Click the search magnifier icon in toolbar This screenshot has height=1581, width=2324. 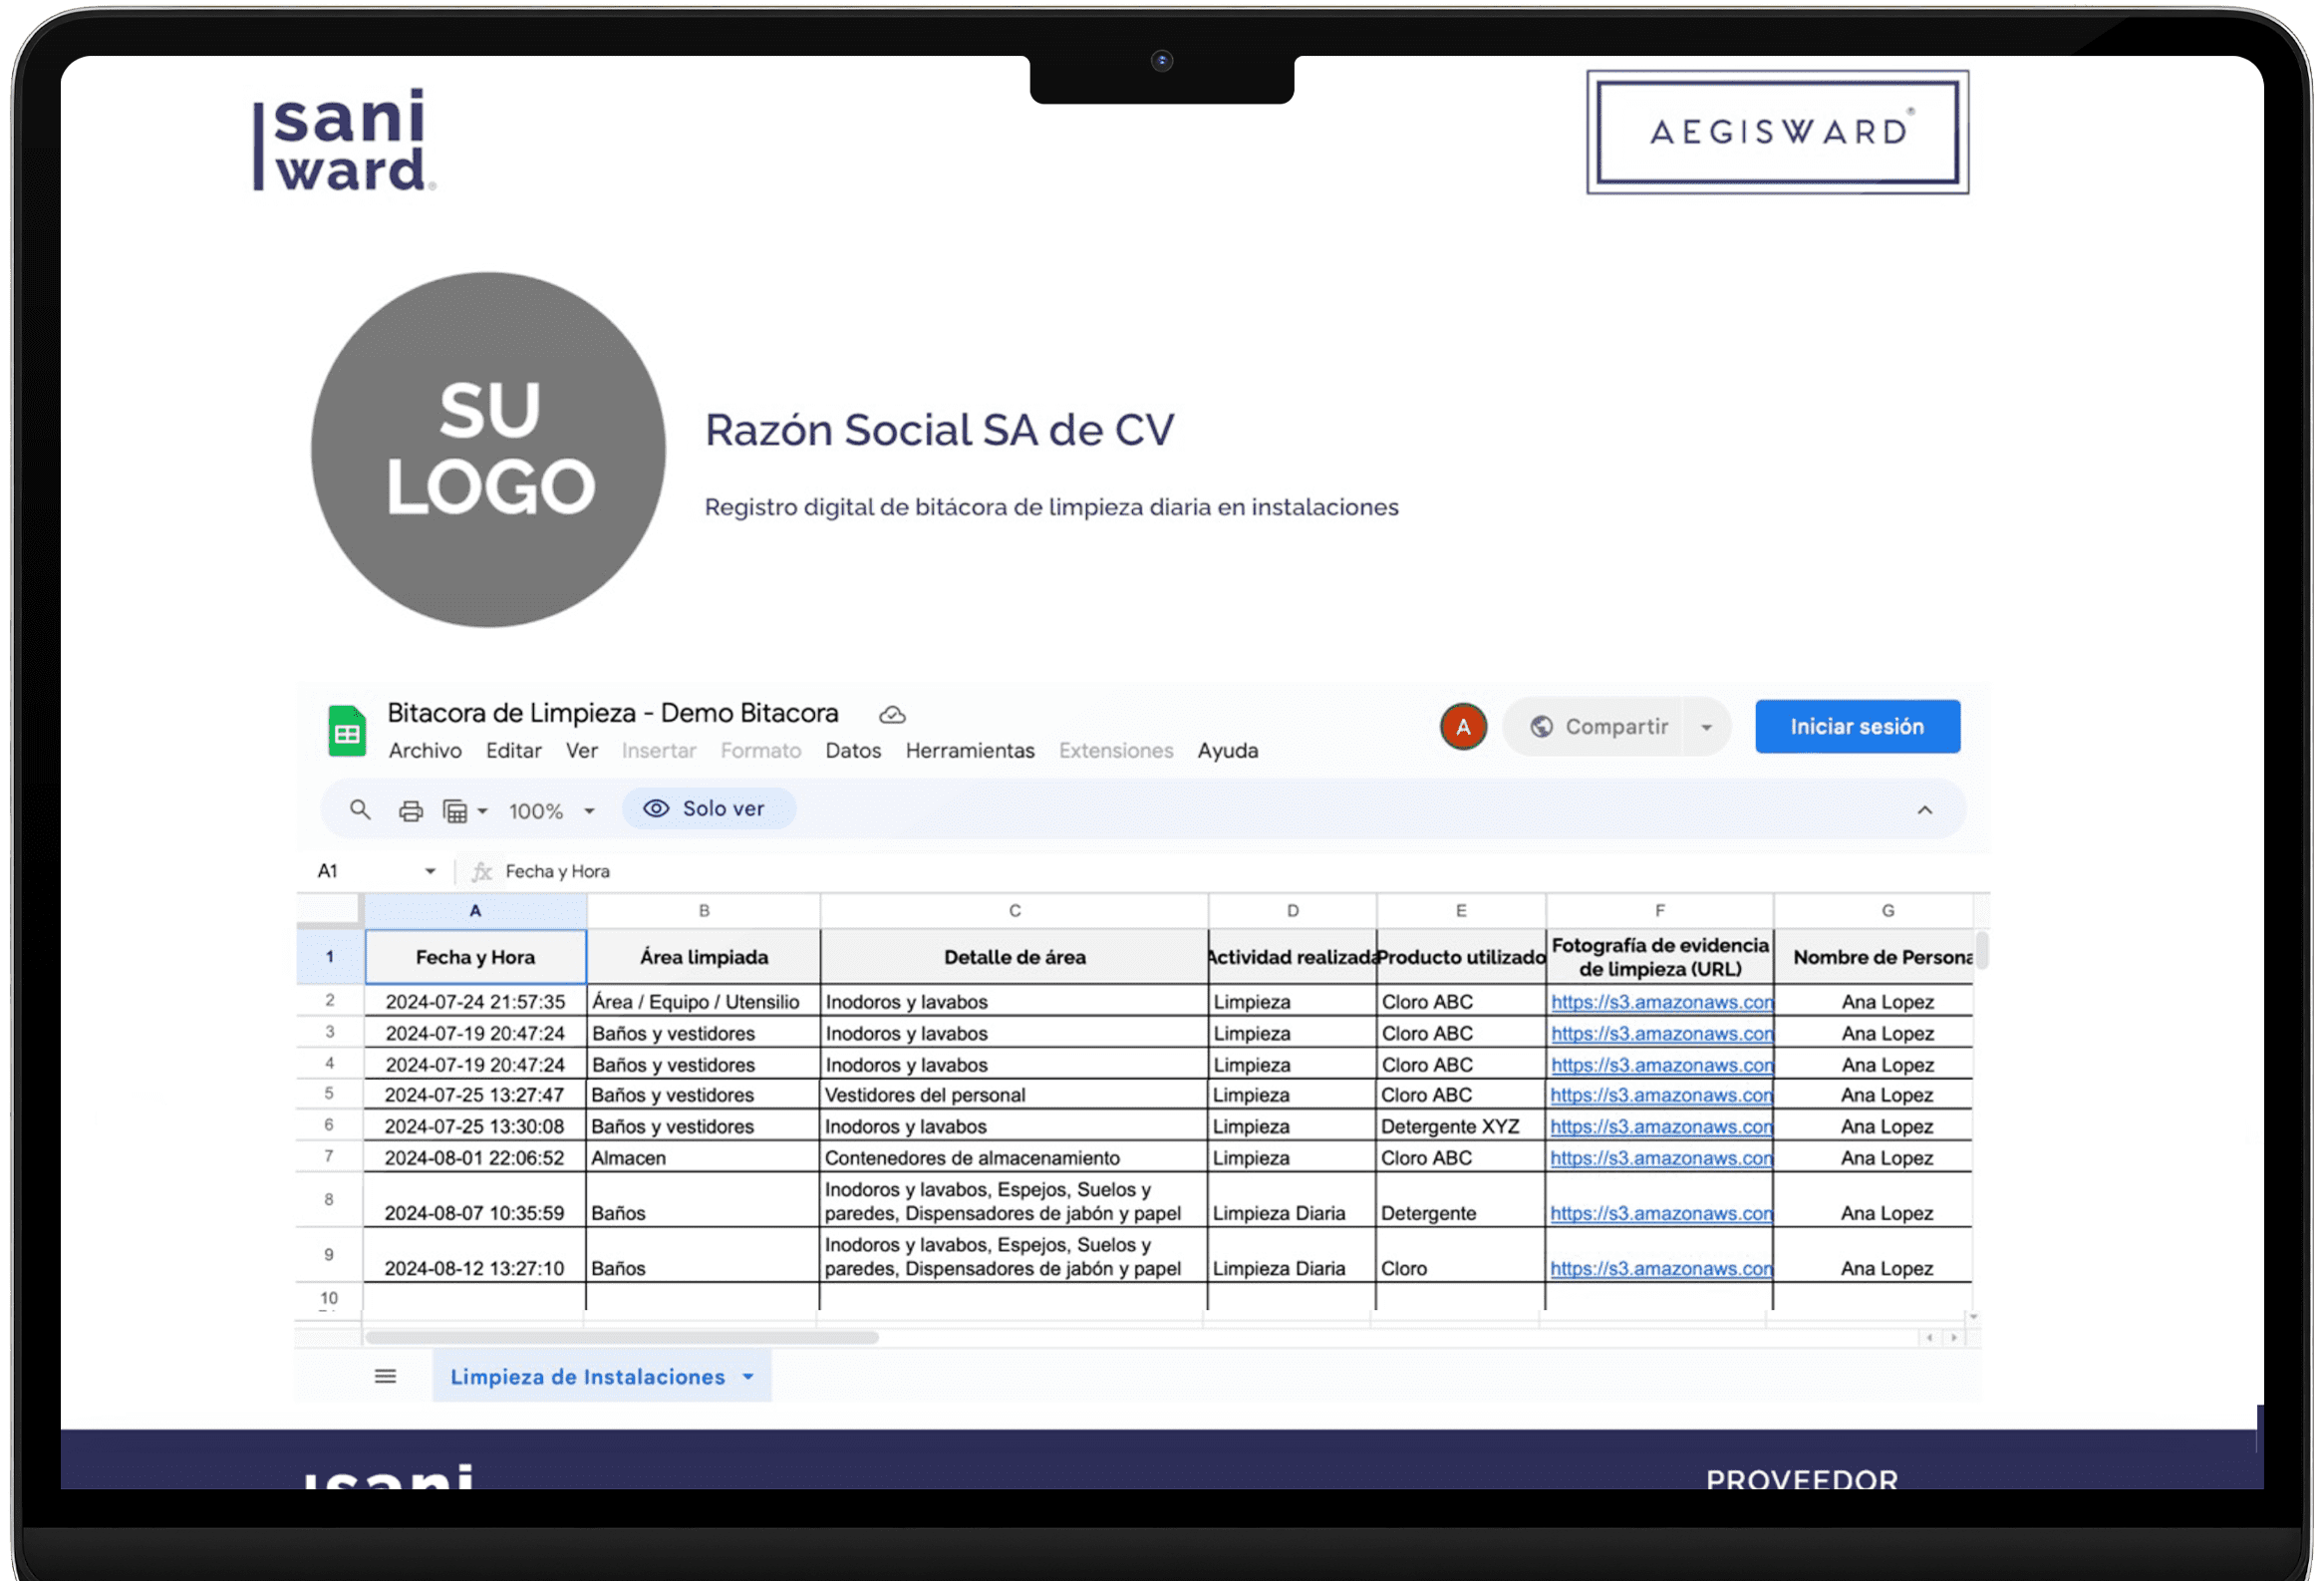pyautogui.click(x=360, y=810)
